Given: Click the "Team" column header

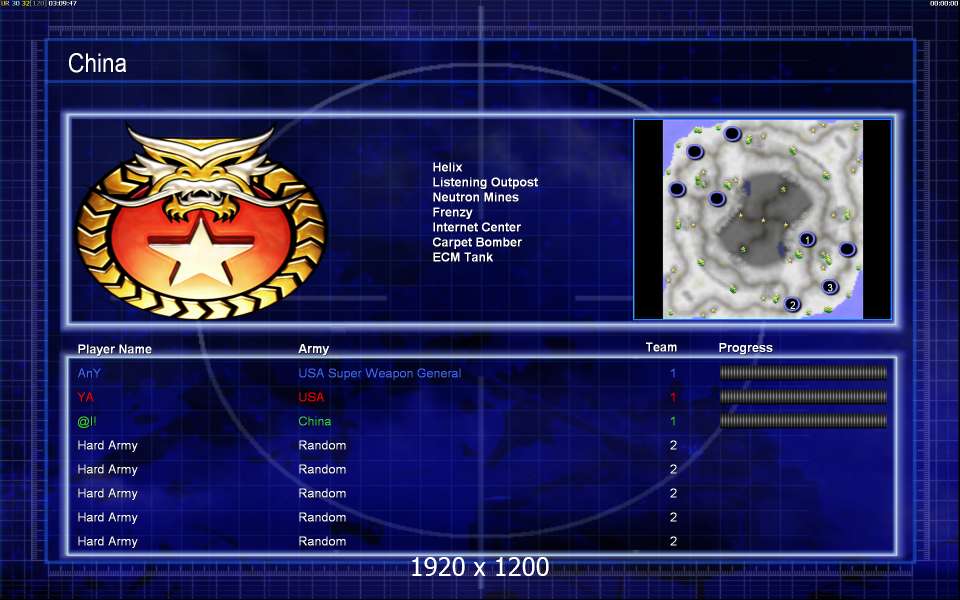Looking at the screenshot, I should pyautogui.click(x=661, y=347).
